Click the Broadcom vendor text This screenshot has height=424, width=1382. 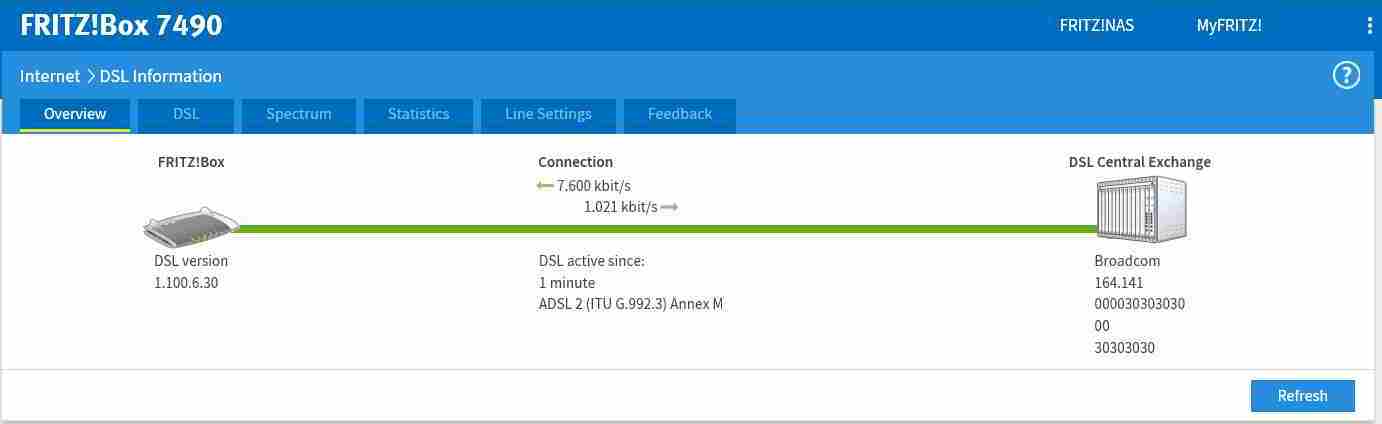click(x=1127, y=261)
